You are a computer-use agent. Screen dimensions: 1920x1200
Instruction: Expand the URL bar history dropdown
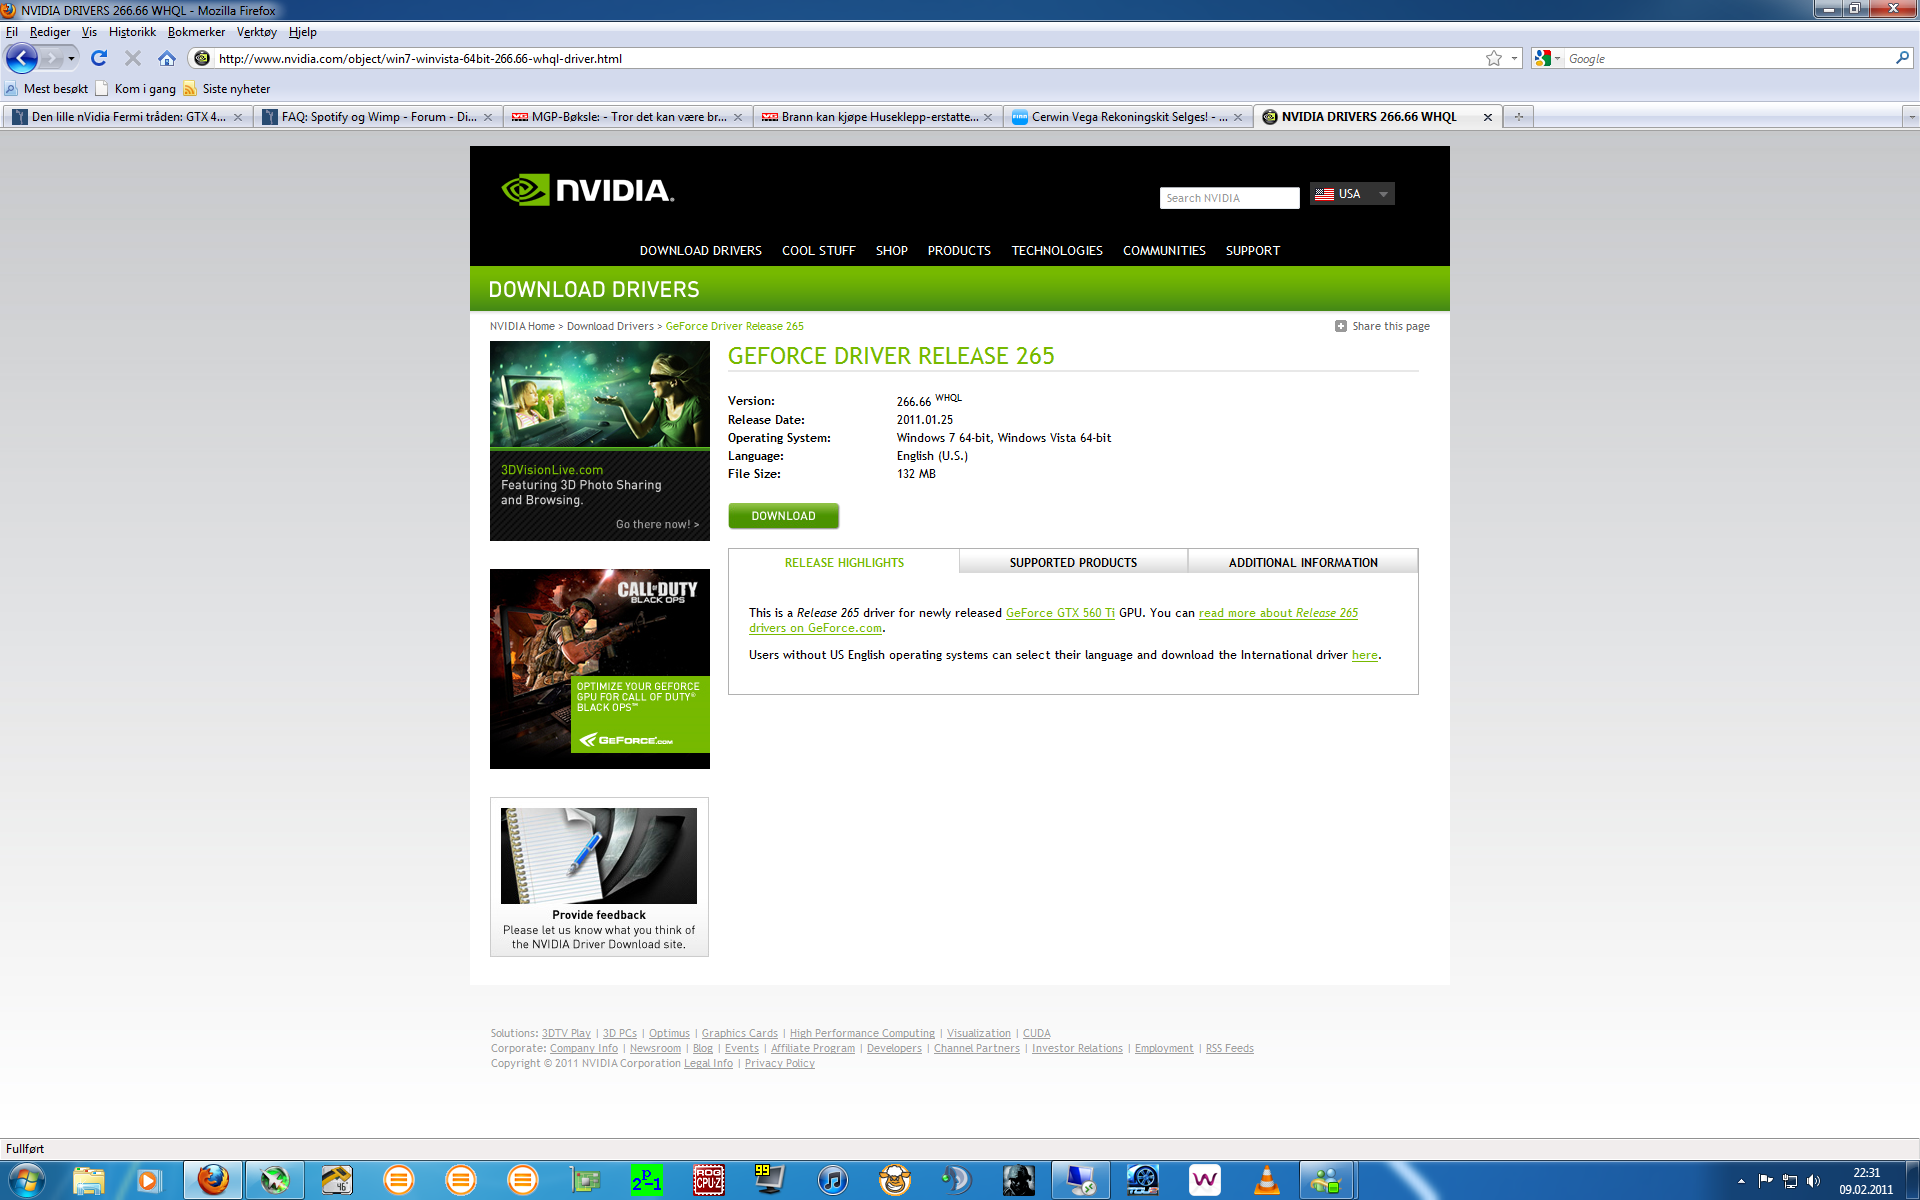pyautogui.click(x=1514, y=58)
